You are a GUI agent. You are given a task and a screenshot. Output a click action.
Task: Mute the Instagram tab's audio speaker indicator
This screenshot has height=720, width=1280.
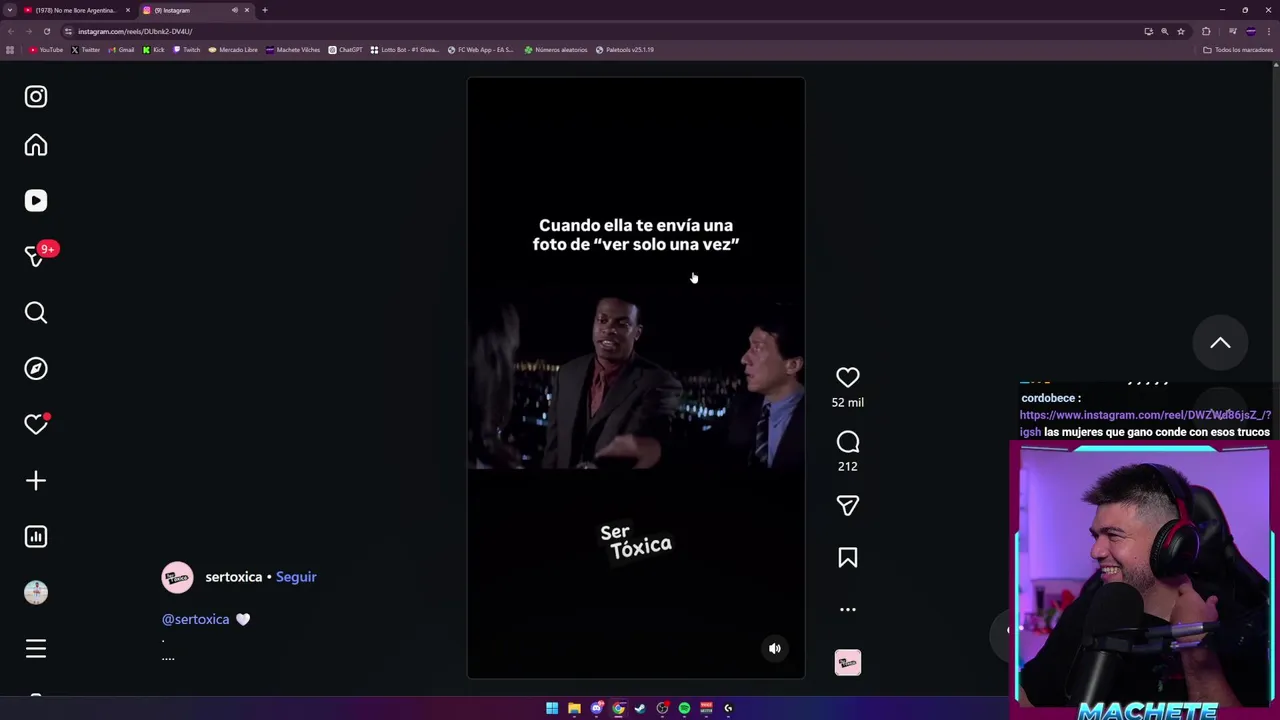pyautogui.click(x=235, y=10)
